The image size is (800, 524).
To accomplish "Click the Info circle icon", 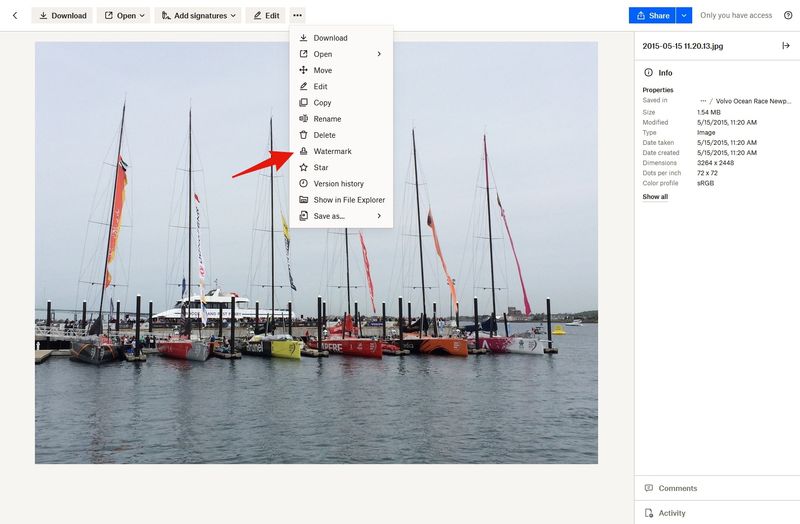I will 648,73.
